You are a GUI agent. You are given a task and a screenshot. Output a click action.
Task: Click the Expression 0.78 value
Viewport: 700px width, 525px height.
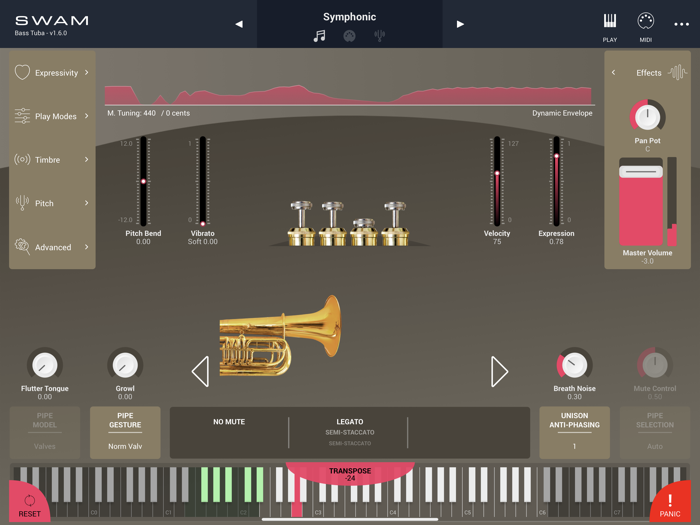556,242
